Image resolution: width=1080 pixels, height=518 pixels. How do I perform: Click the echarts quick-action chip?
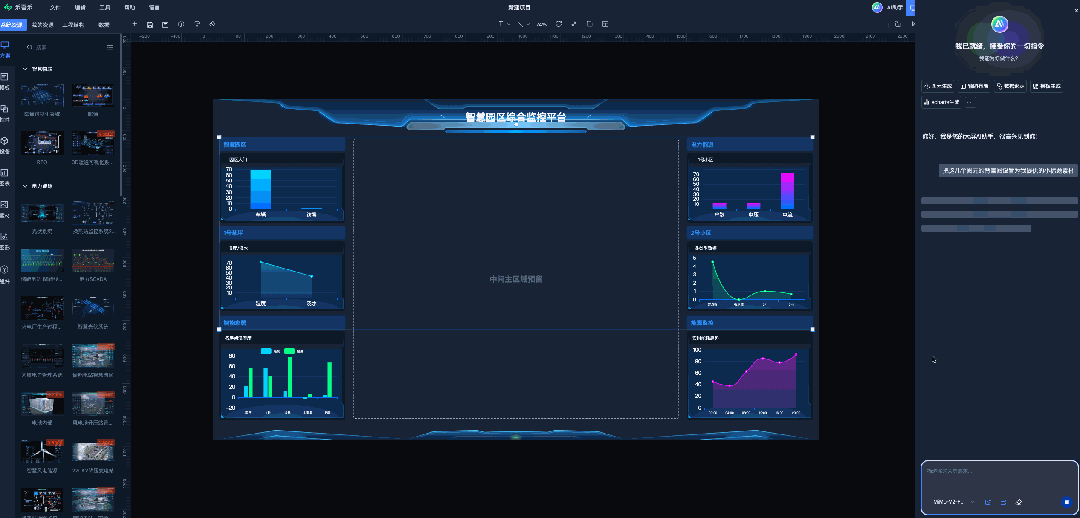[x=941, y=102]
